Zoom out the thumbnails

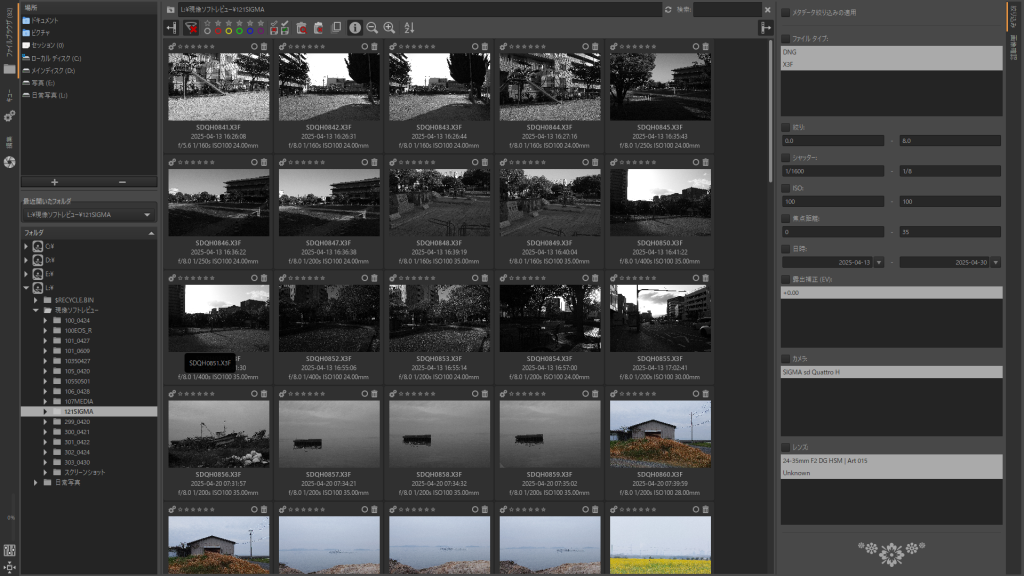pos(372,27)
